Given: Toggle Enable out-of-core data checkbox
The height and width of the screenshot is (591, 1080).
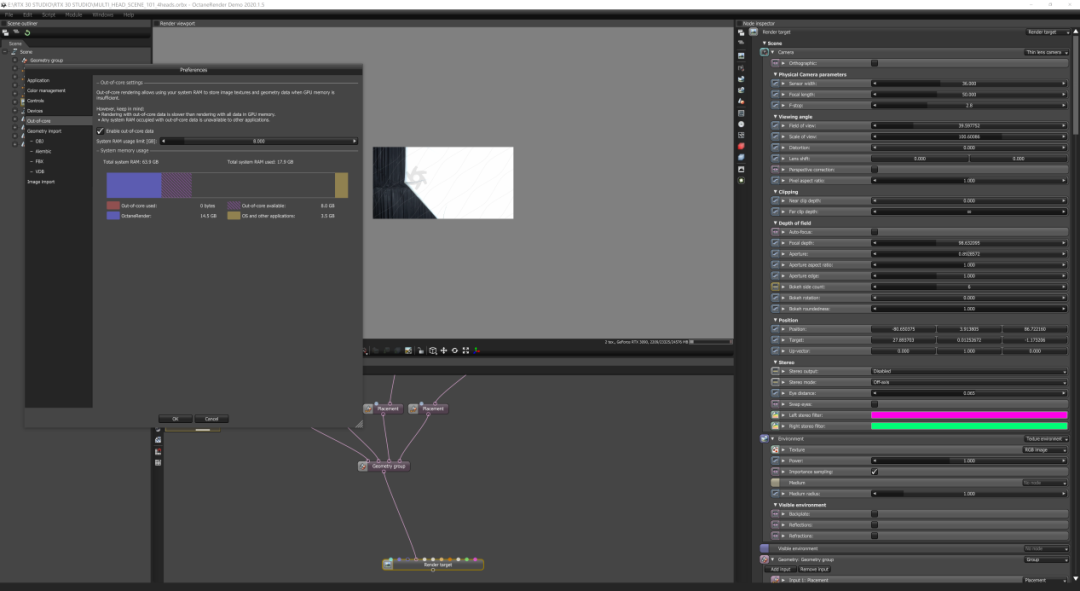Looking at the screenshot, I should pos(100,131).
